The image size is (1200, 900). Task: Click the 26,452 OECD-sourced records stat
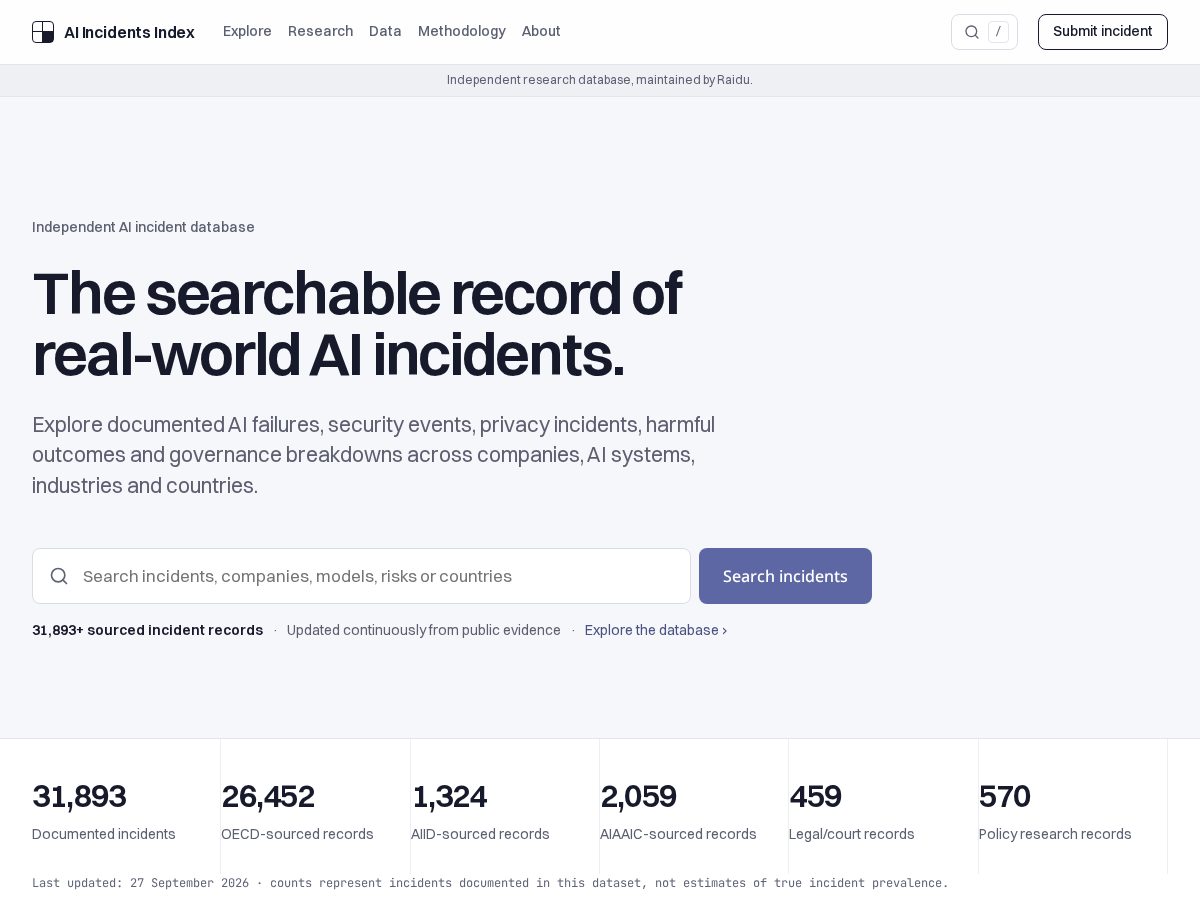(x=297, y=811)
